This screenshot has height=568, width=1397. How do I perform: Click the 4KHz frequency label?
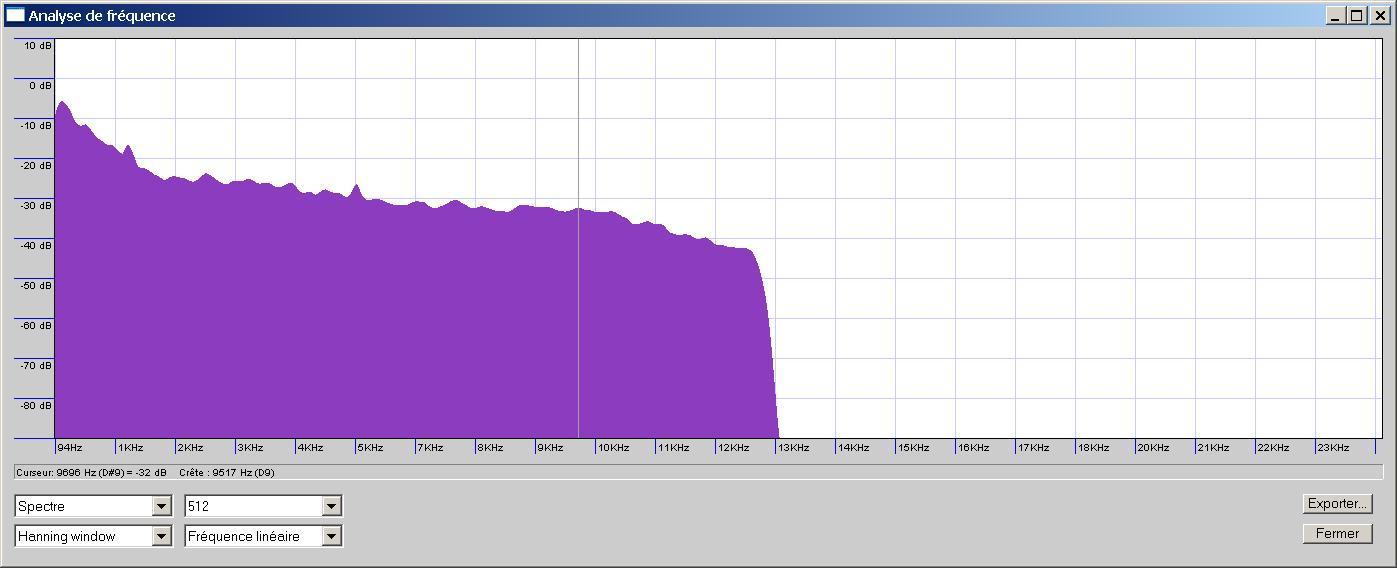click(310, 447)
